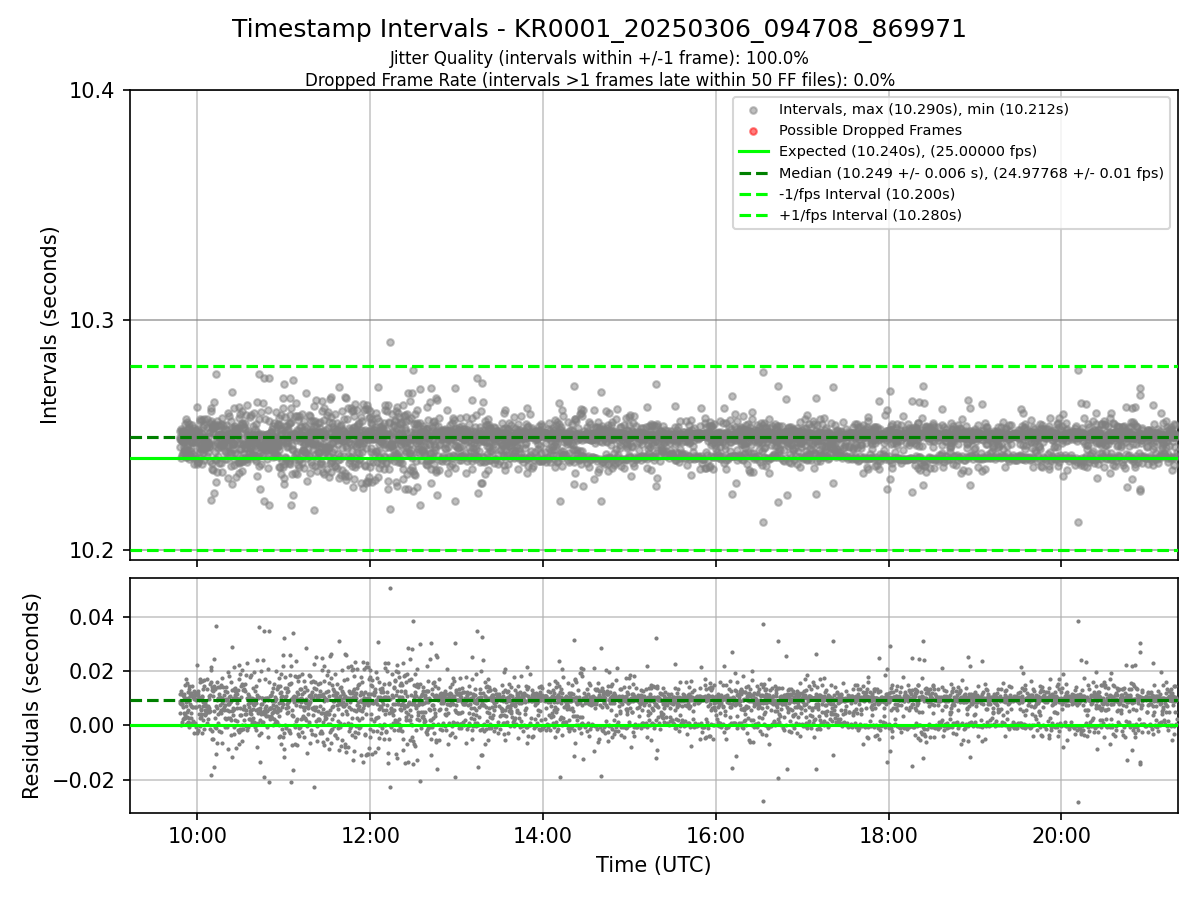This screenshot has height=900, width=1200.
Task: Click legend entry Intervals max (10.290s)
Action: (924, 109)
